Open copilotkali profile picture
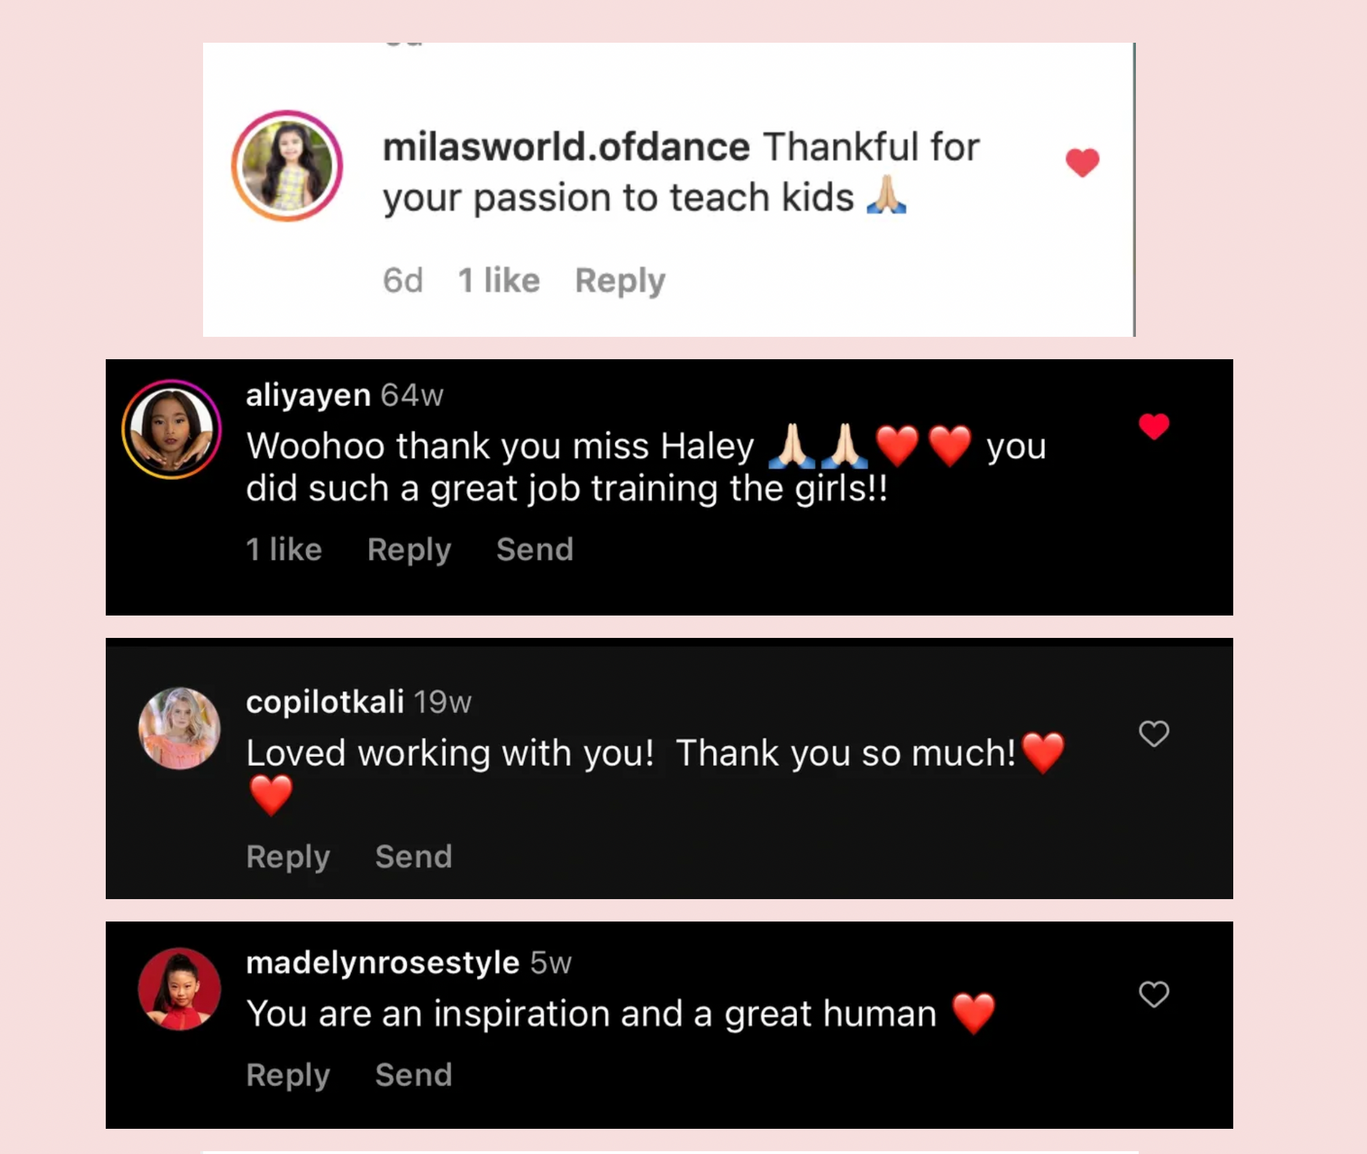The width and height of the screenshot is (1367, 1154). pyautogui.click(x=179, y=728)
